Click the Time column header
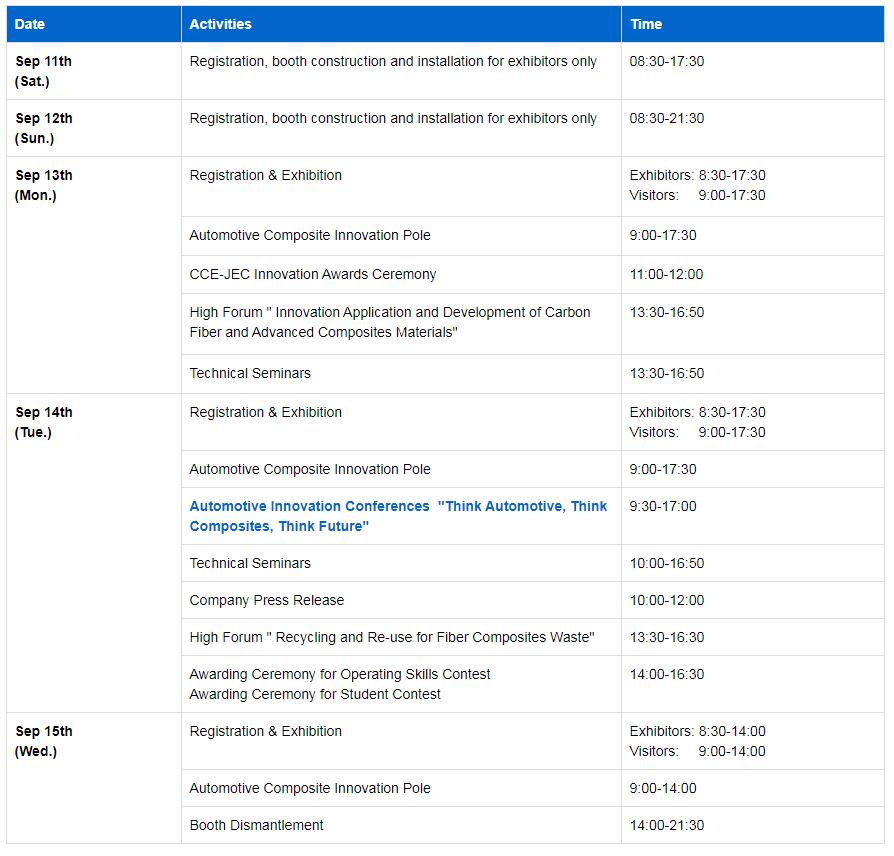This screenshot has width=894, height=856. coord(646,24)
